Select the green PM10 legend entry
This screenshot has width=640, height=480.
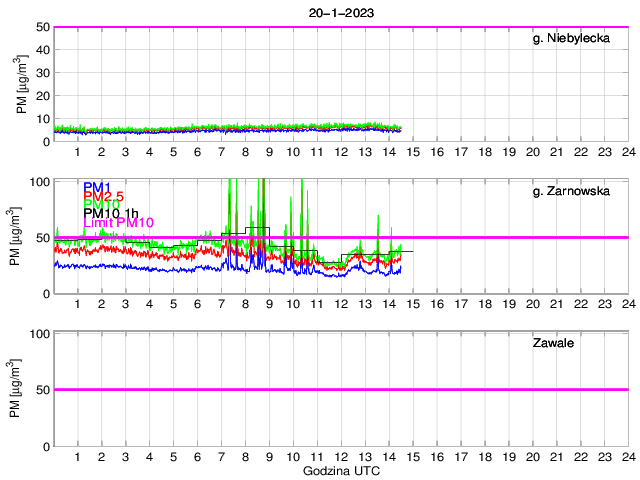click(101, 204)
